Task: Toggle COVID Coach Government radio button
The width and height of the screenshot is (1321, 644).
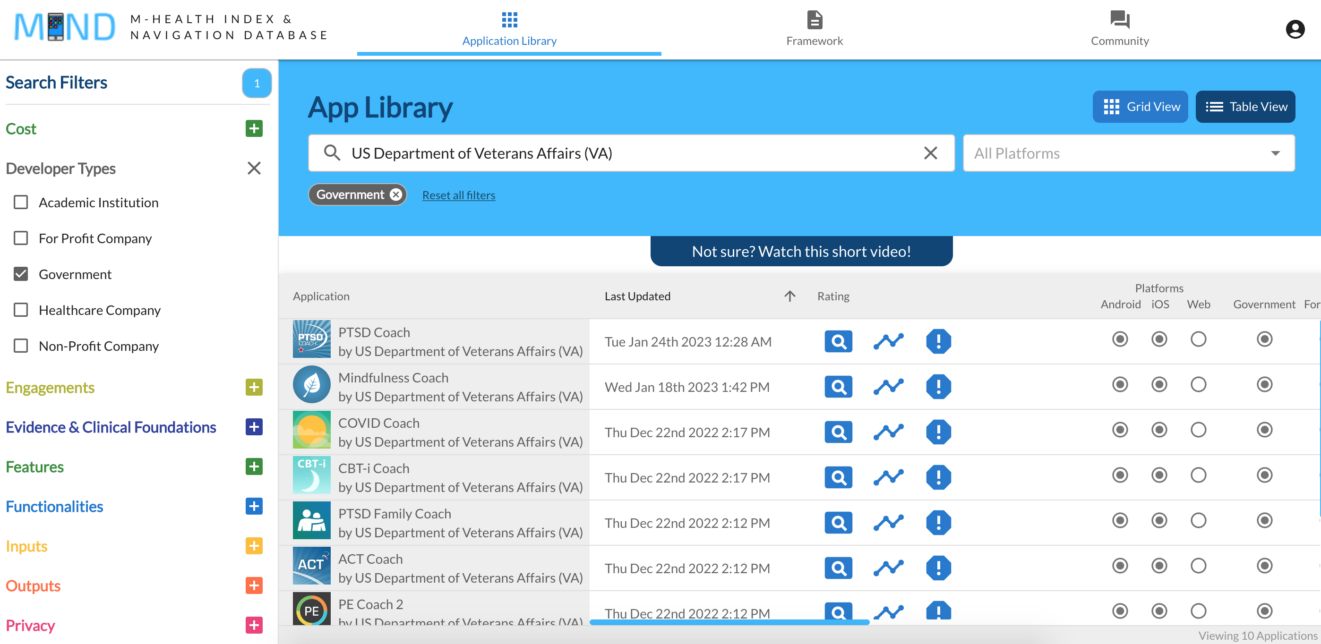Action: pyautogui.click(x=1264, y=430)
